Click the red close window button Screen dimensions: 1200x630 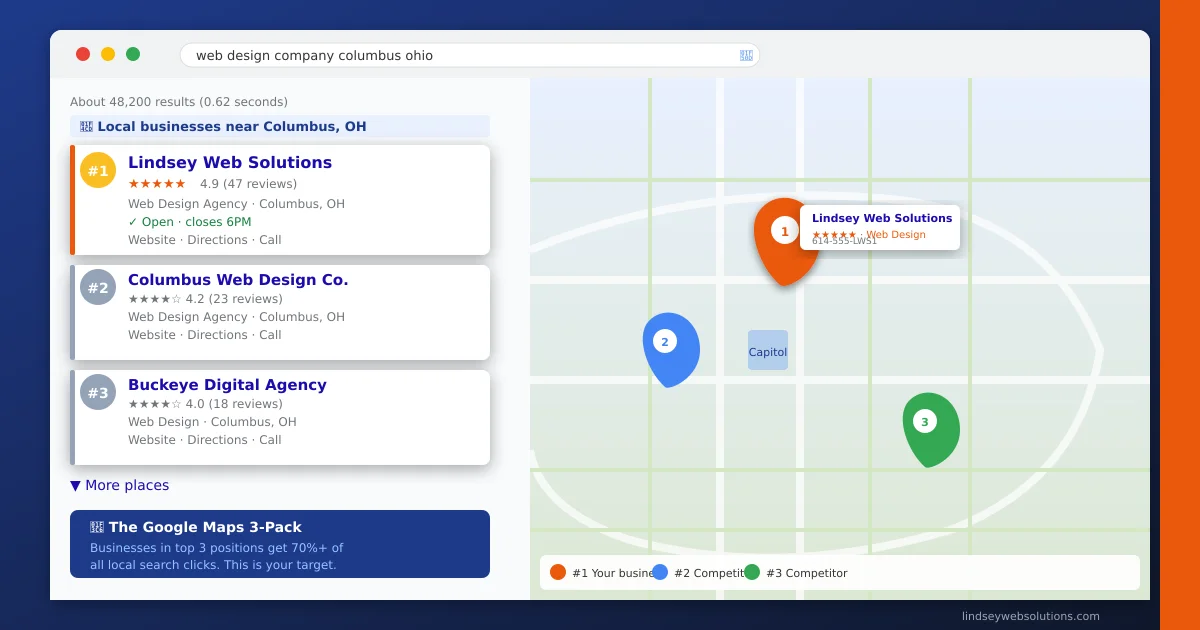(83, 54)
